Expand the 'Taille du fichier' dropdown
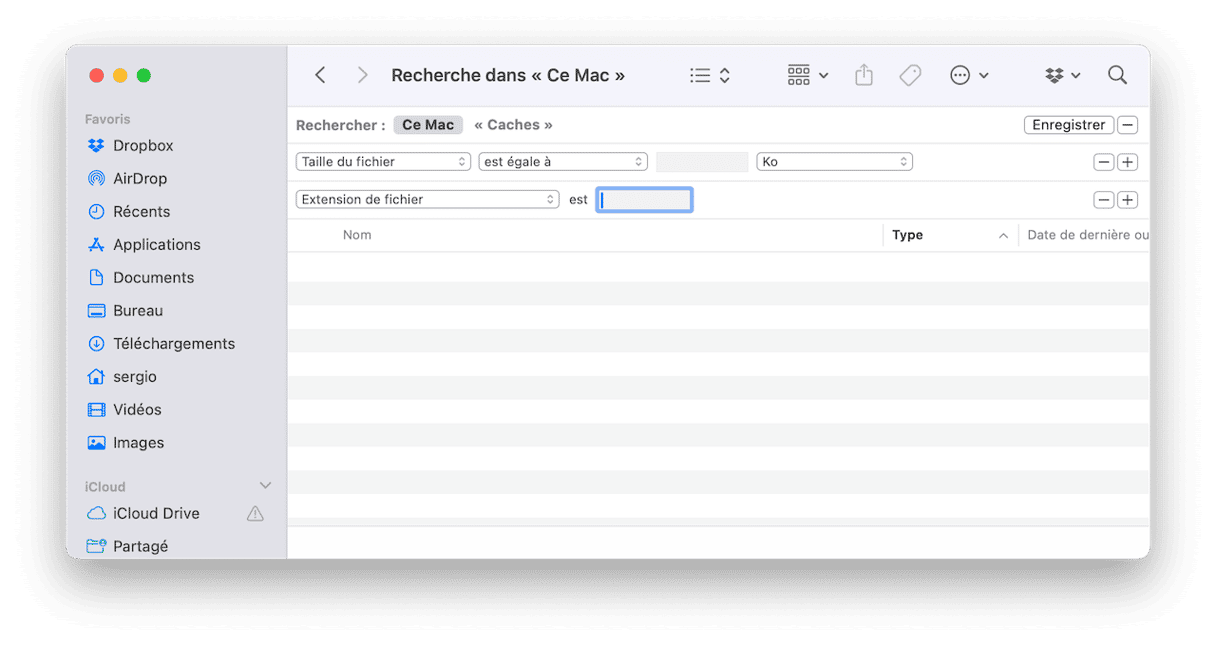The image size is (1216, 646). click(383, 162)
